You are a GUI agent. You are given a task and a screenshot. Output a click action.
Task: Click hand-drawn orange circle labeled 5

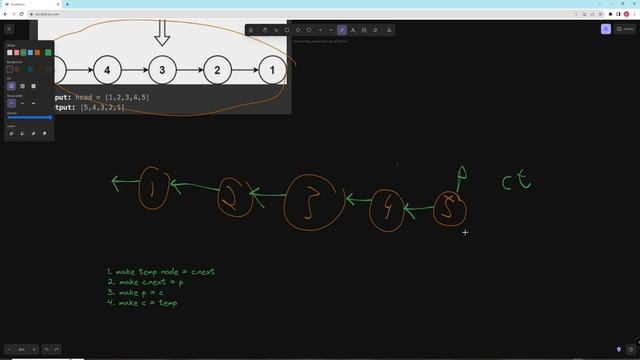(x=449, y=209)
